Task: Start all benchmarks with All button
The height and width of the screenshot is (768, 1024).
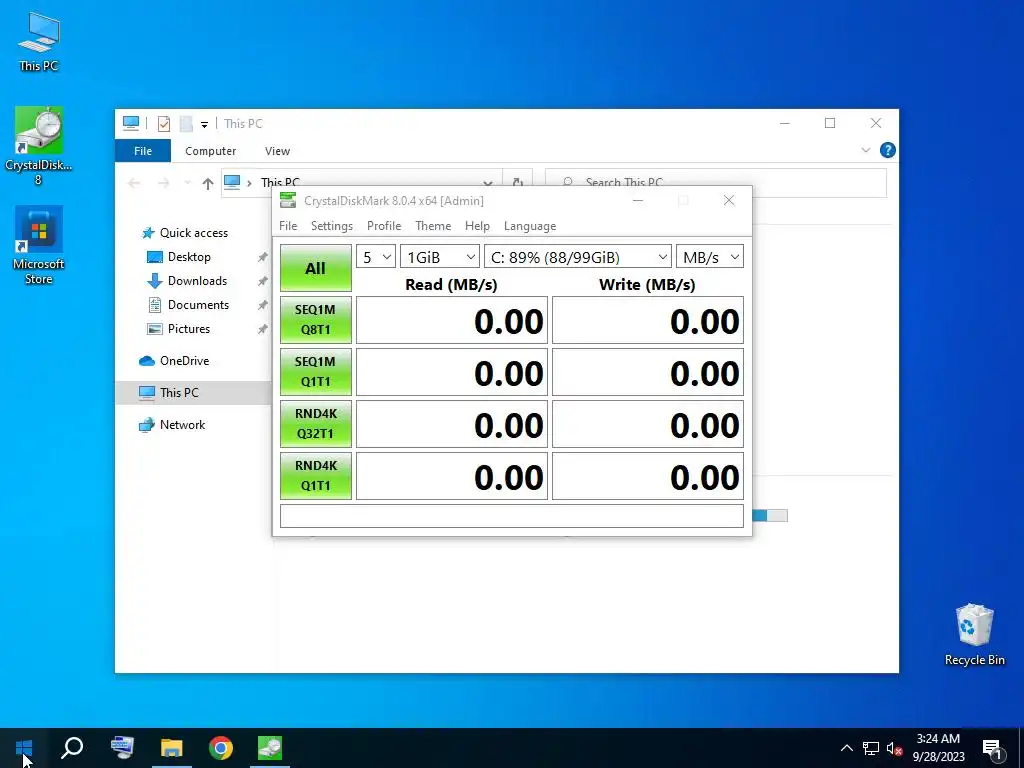Action: point(315,268)
